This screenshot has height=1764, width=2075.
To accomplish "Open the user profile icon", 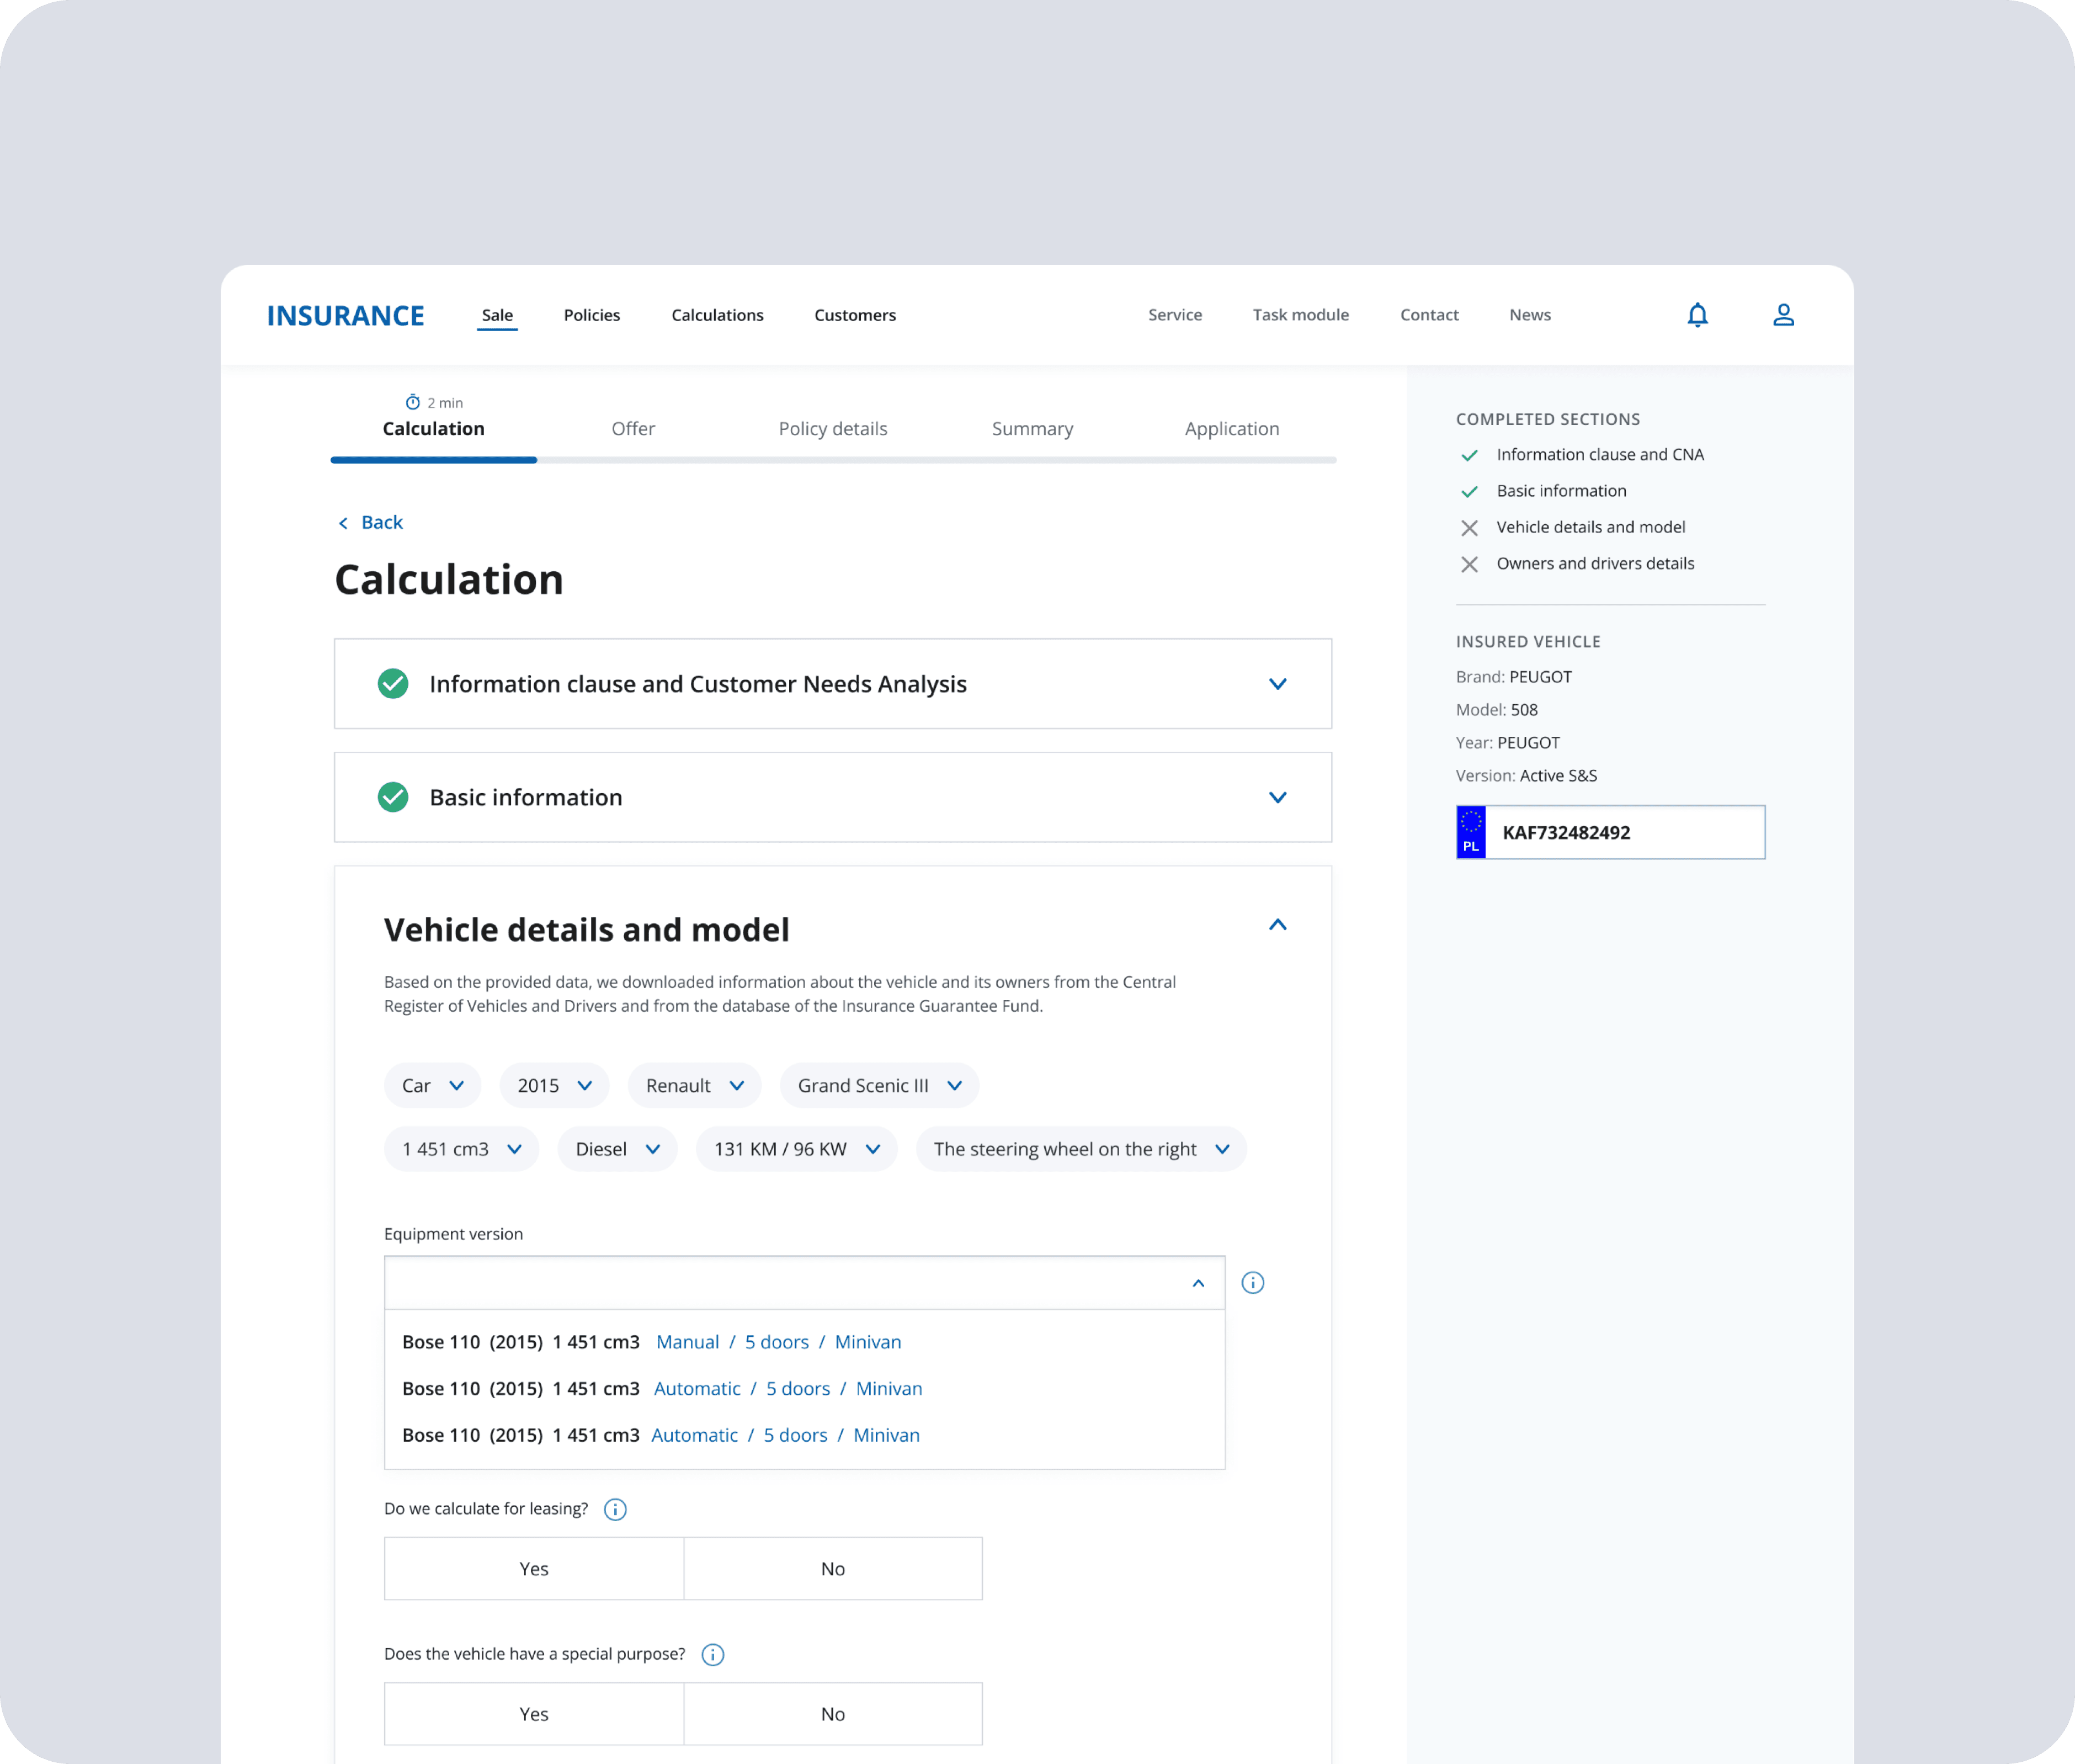I will click(1783, 315).
